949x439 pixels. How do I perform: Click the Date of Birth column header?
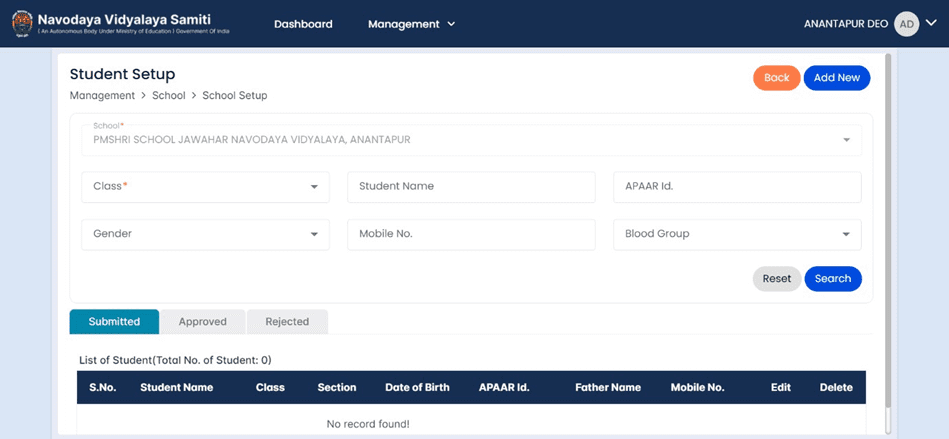coord(418,388)
